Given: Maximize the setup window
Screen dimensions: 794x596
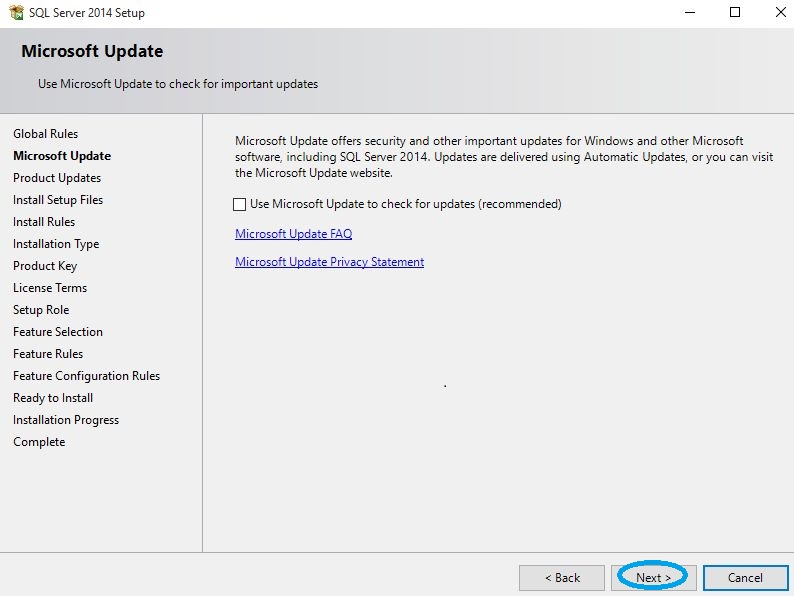Looking at the screenshot, I should [x=735, y=12].
